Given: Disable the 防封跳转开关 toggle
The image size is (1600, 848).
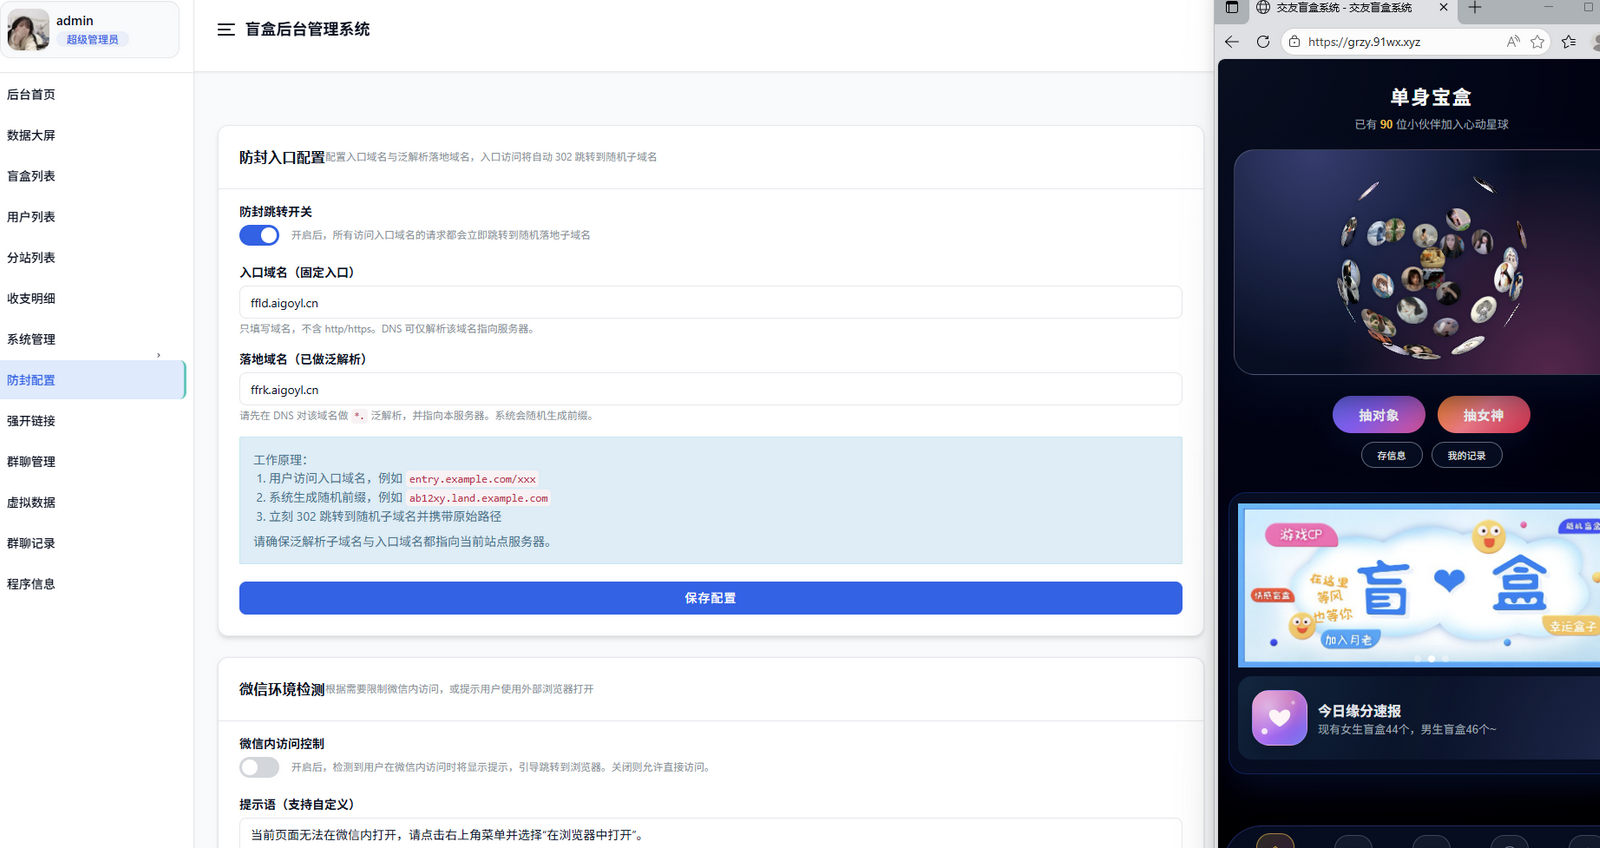Looking at the screenshot, I should (x=259, y=235).
